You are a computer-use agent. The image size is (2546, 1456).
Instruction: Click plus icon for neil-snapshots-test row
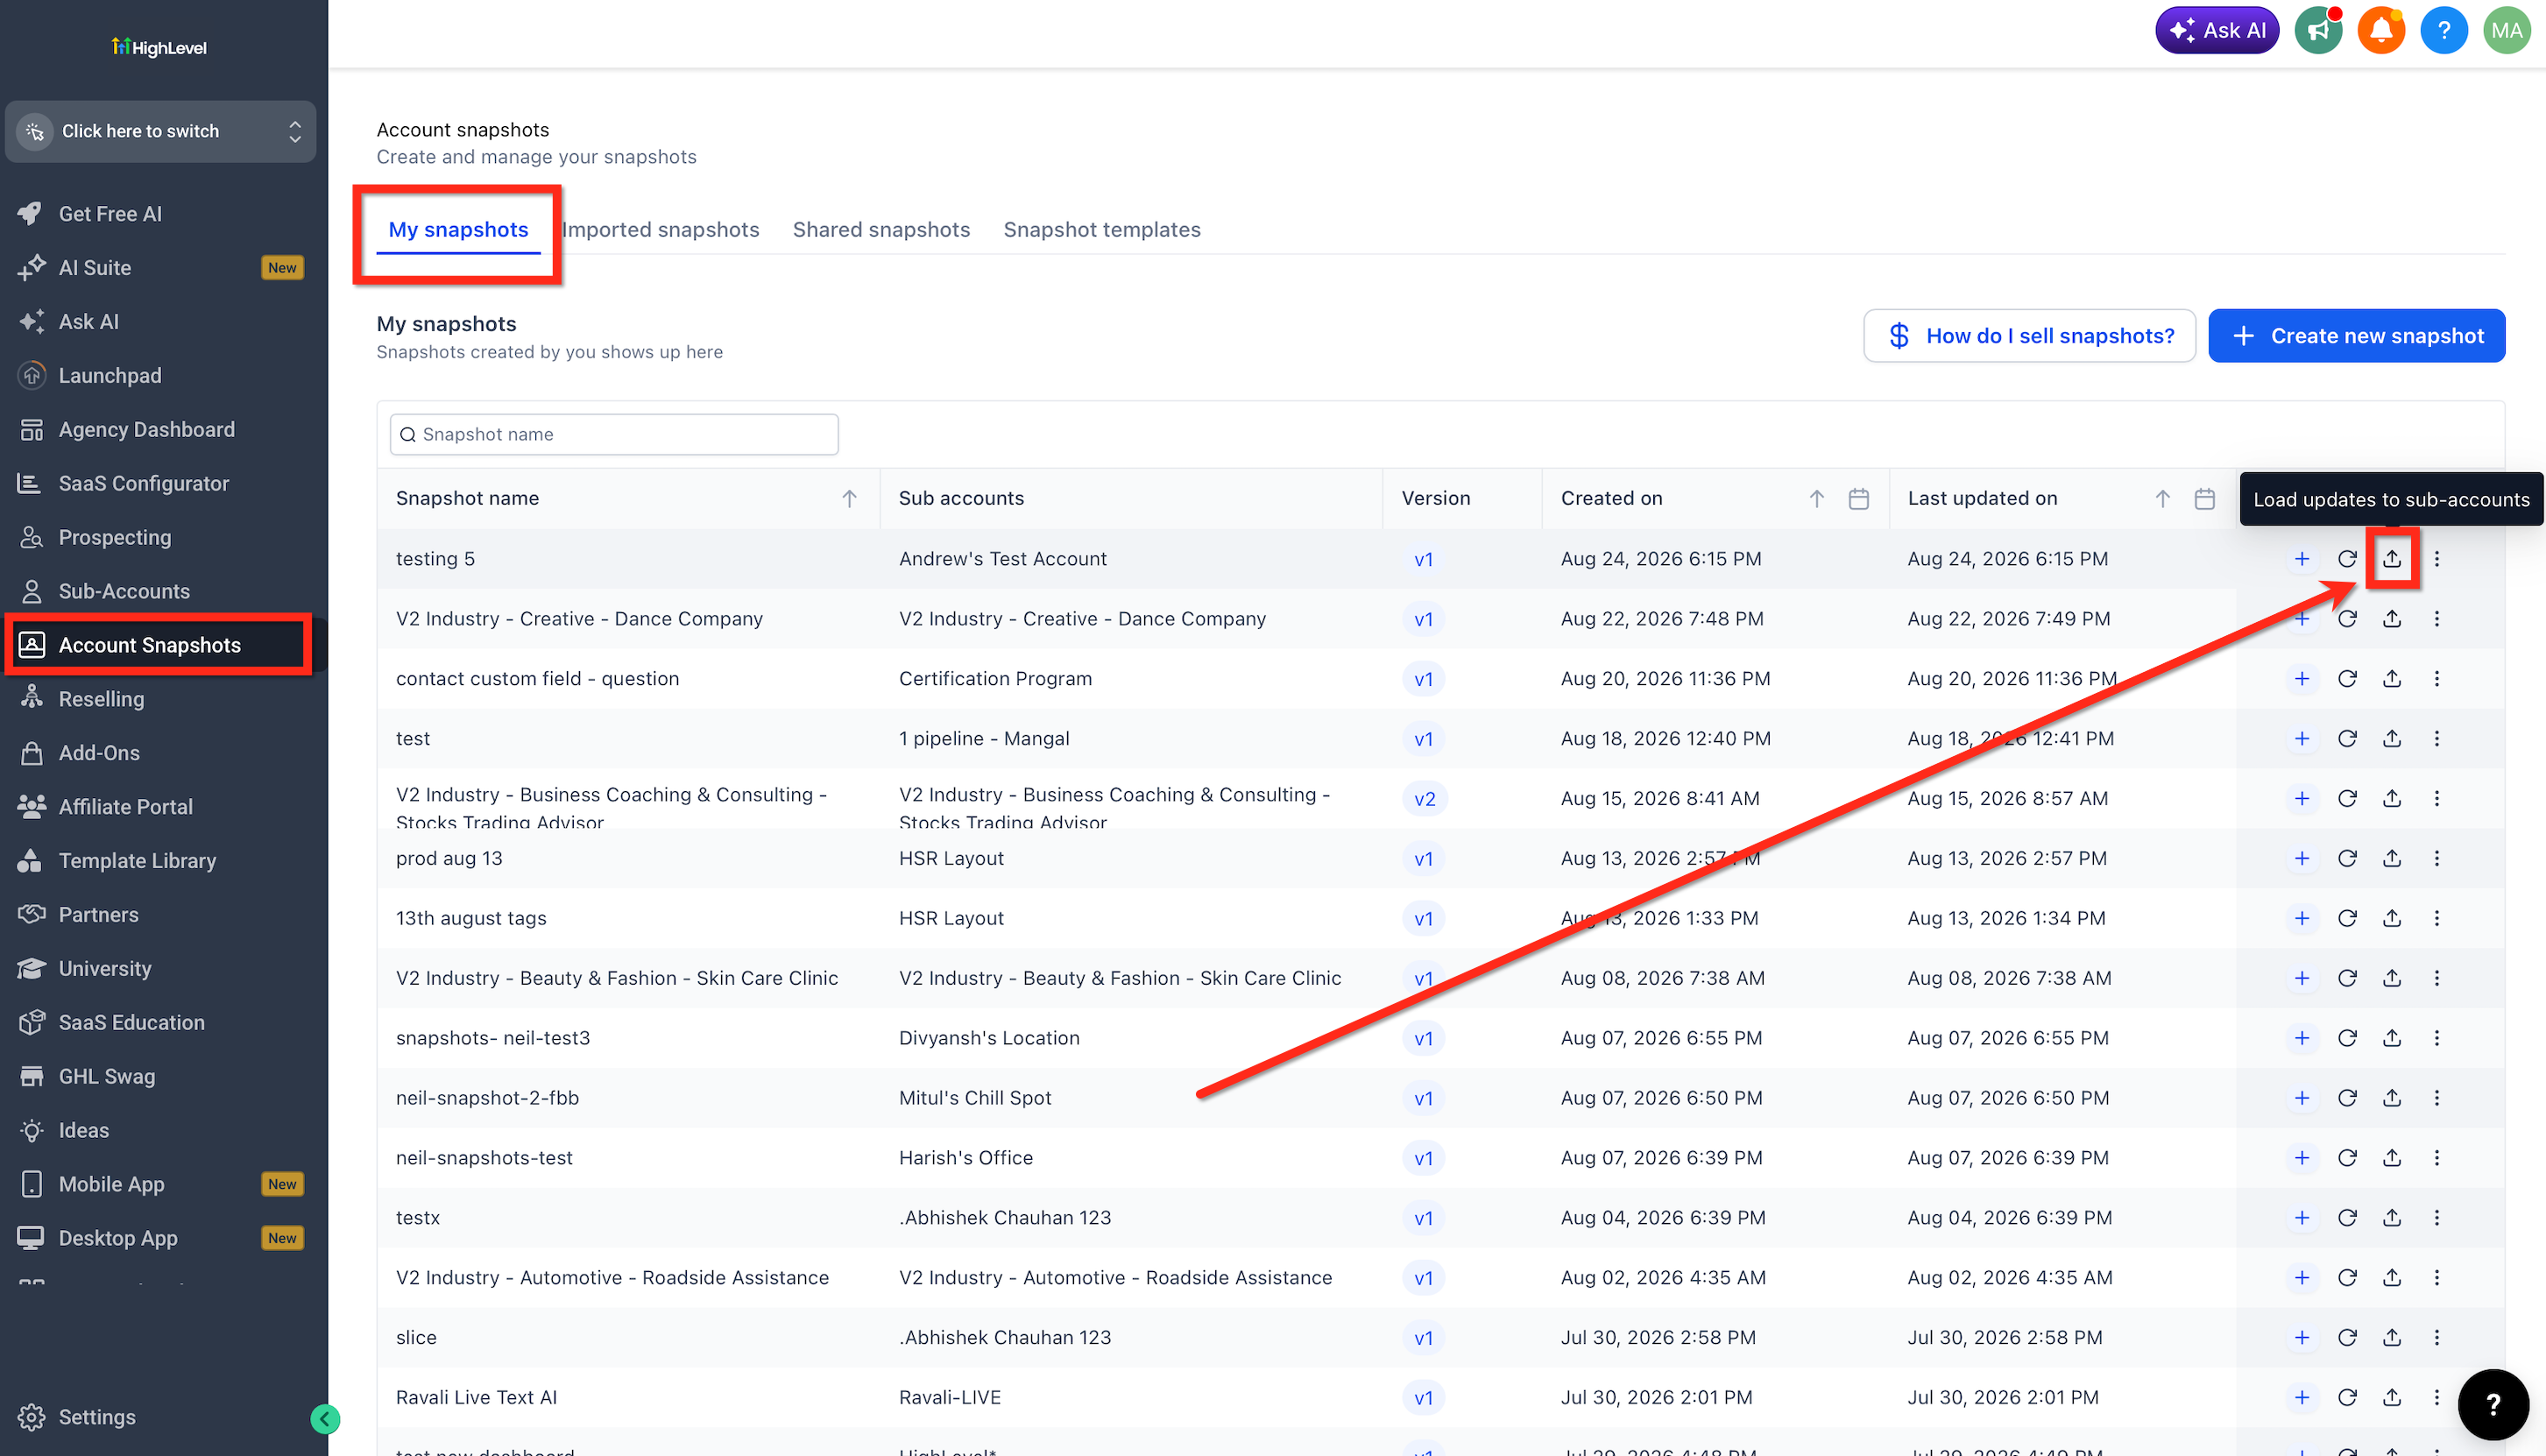pyautogui.click(x=2302, y=1159)
